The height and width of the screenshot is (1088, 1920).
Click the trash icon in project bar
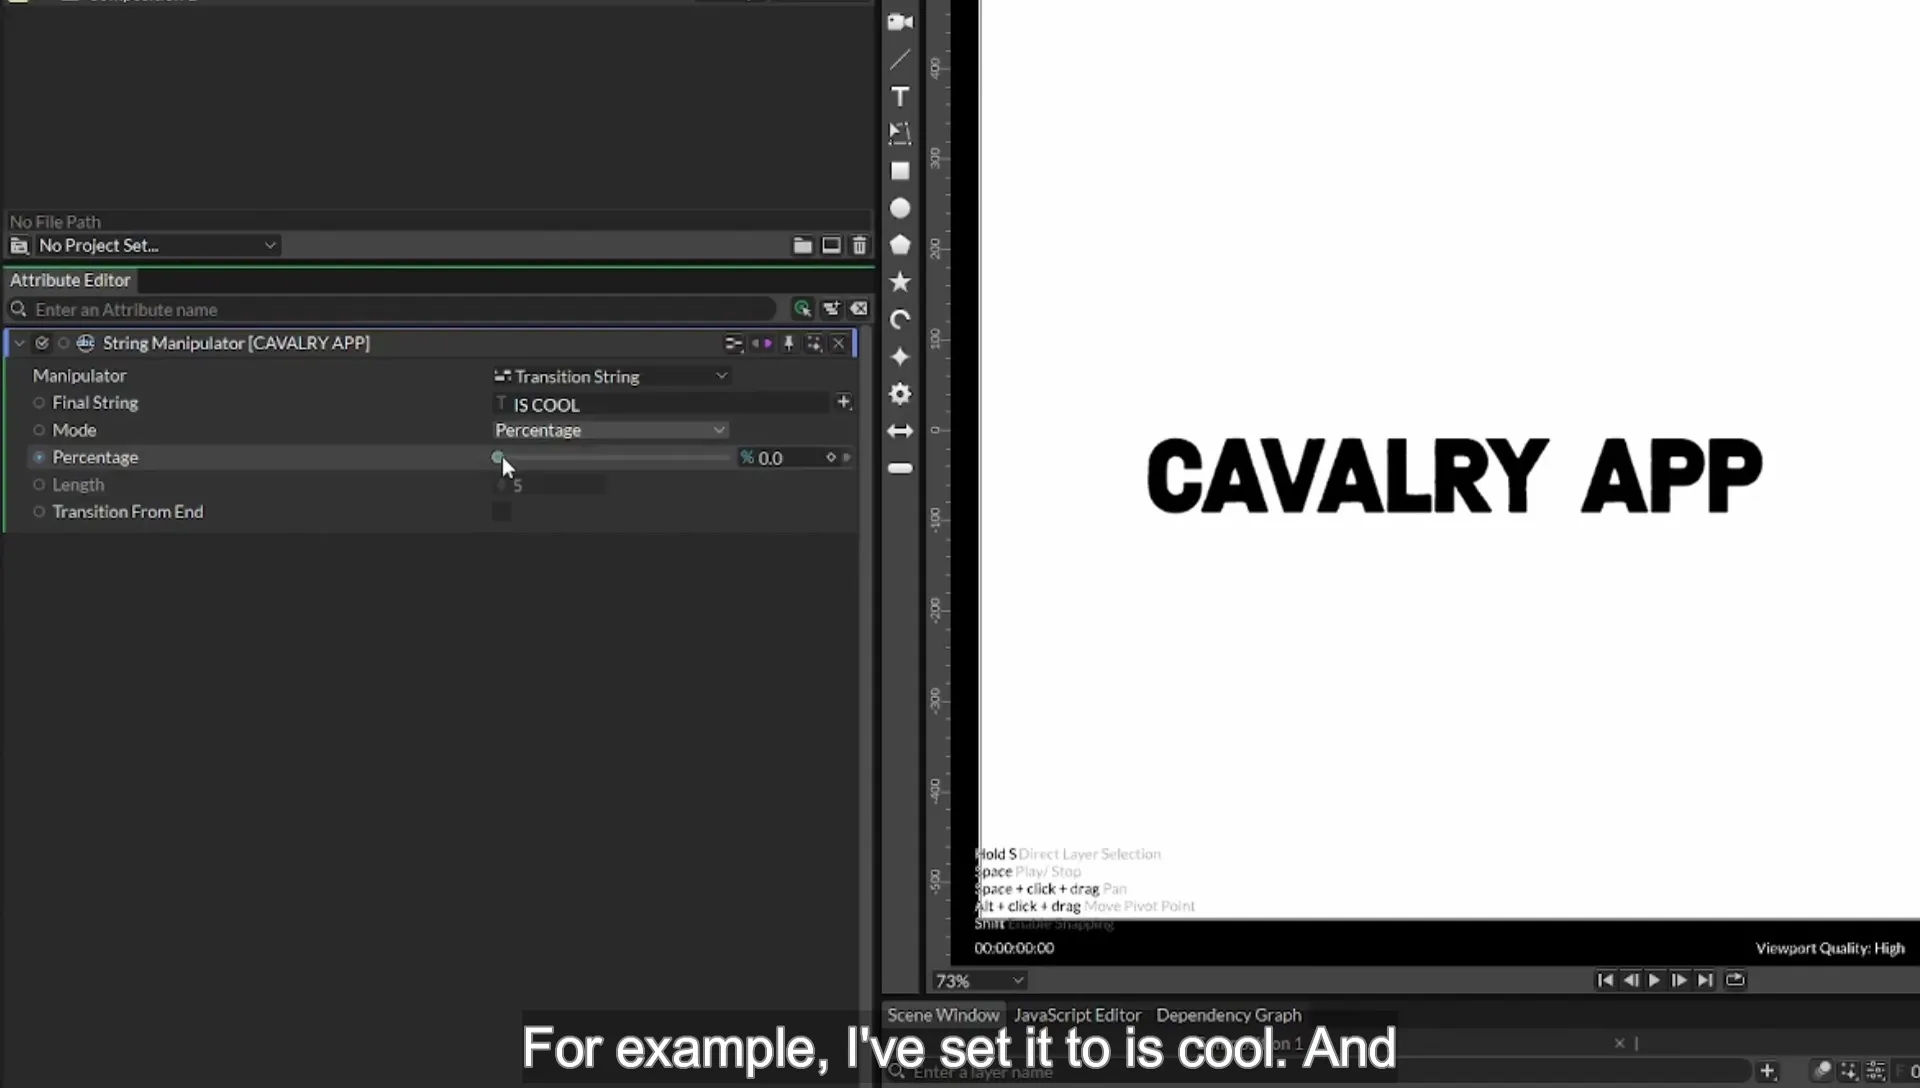click(x=859, y=245)
